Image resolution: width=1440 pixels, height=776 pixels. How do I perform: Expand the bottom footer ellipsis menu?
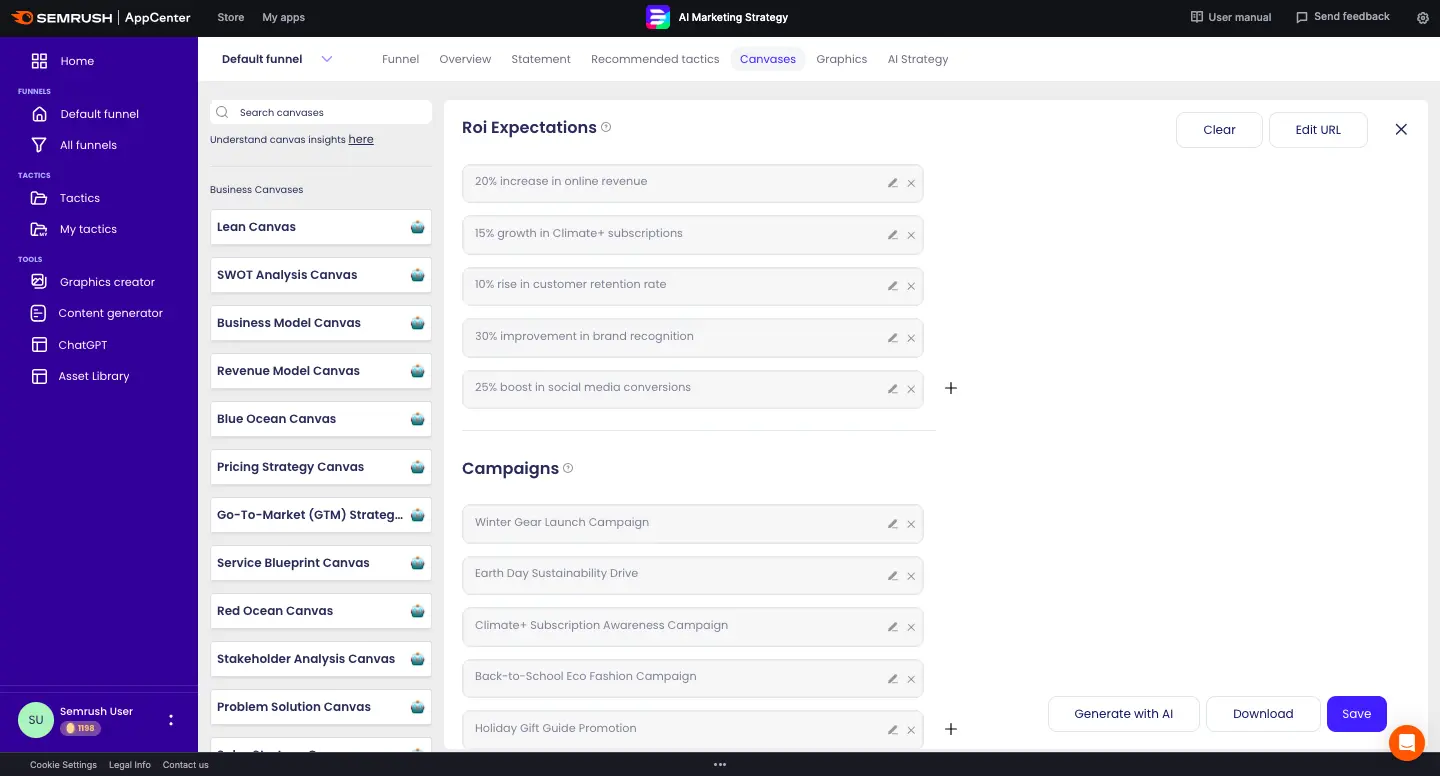click(x=719, y=765)
